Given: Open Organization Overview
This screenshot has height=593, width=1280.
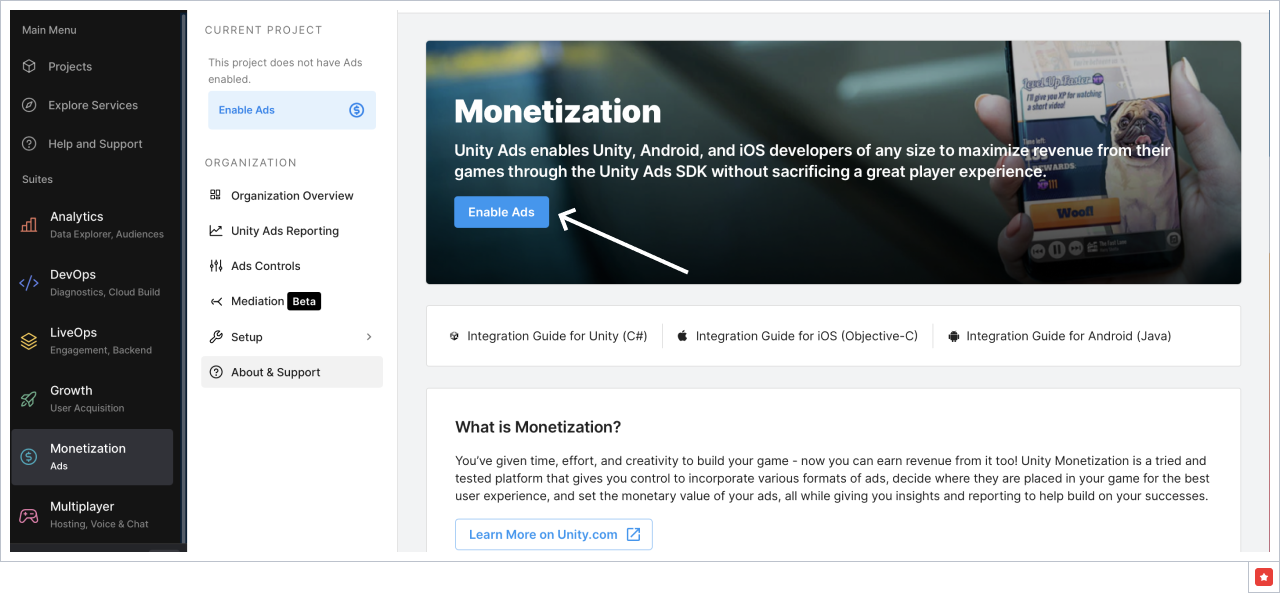Looking at the screenshot, I should pos(292,195).
